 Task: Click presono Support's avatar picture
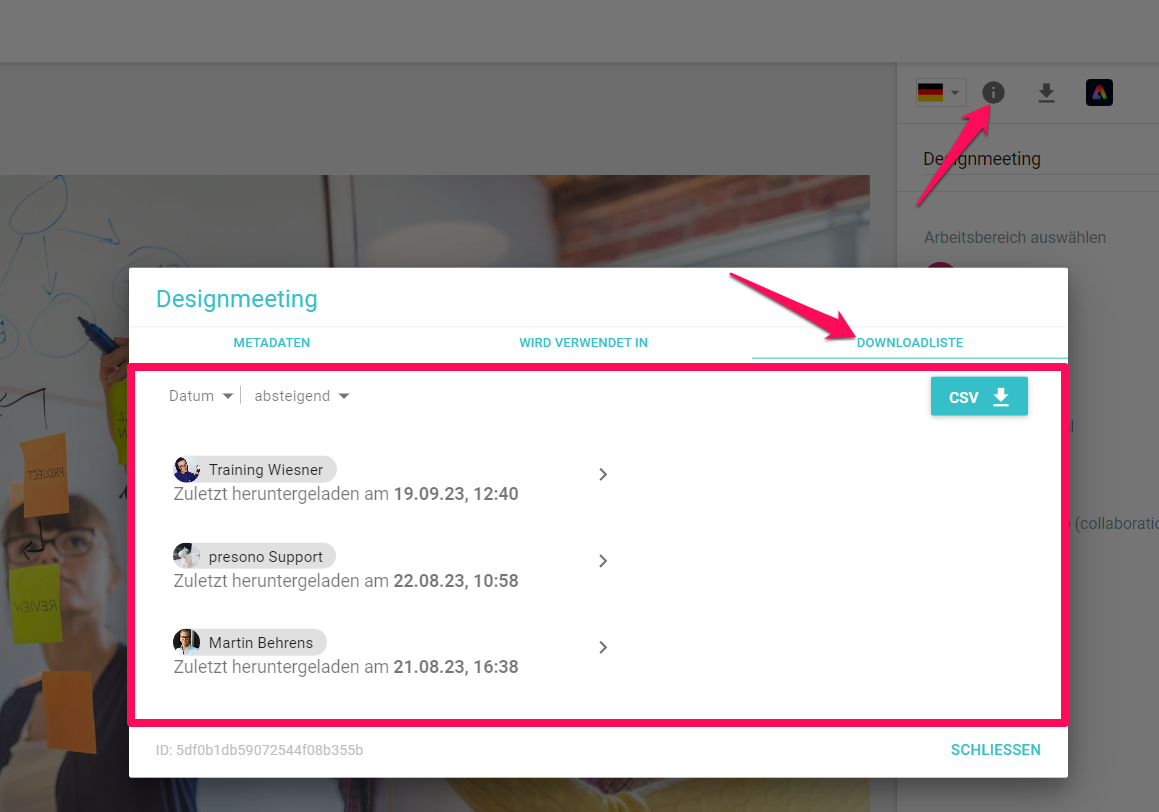point(187,556)
